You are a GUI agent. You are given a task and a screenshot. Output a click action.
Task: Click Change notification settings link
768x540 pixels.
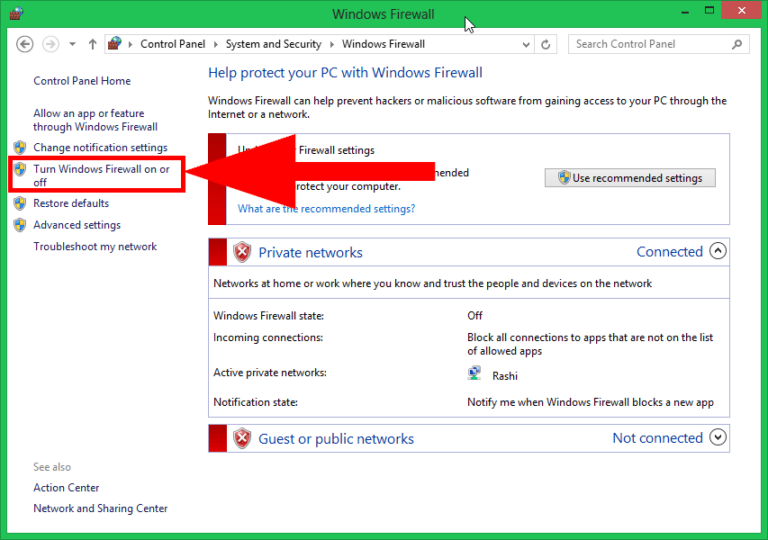(100, 148)
